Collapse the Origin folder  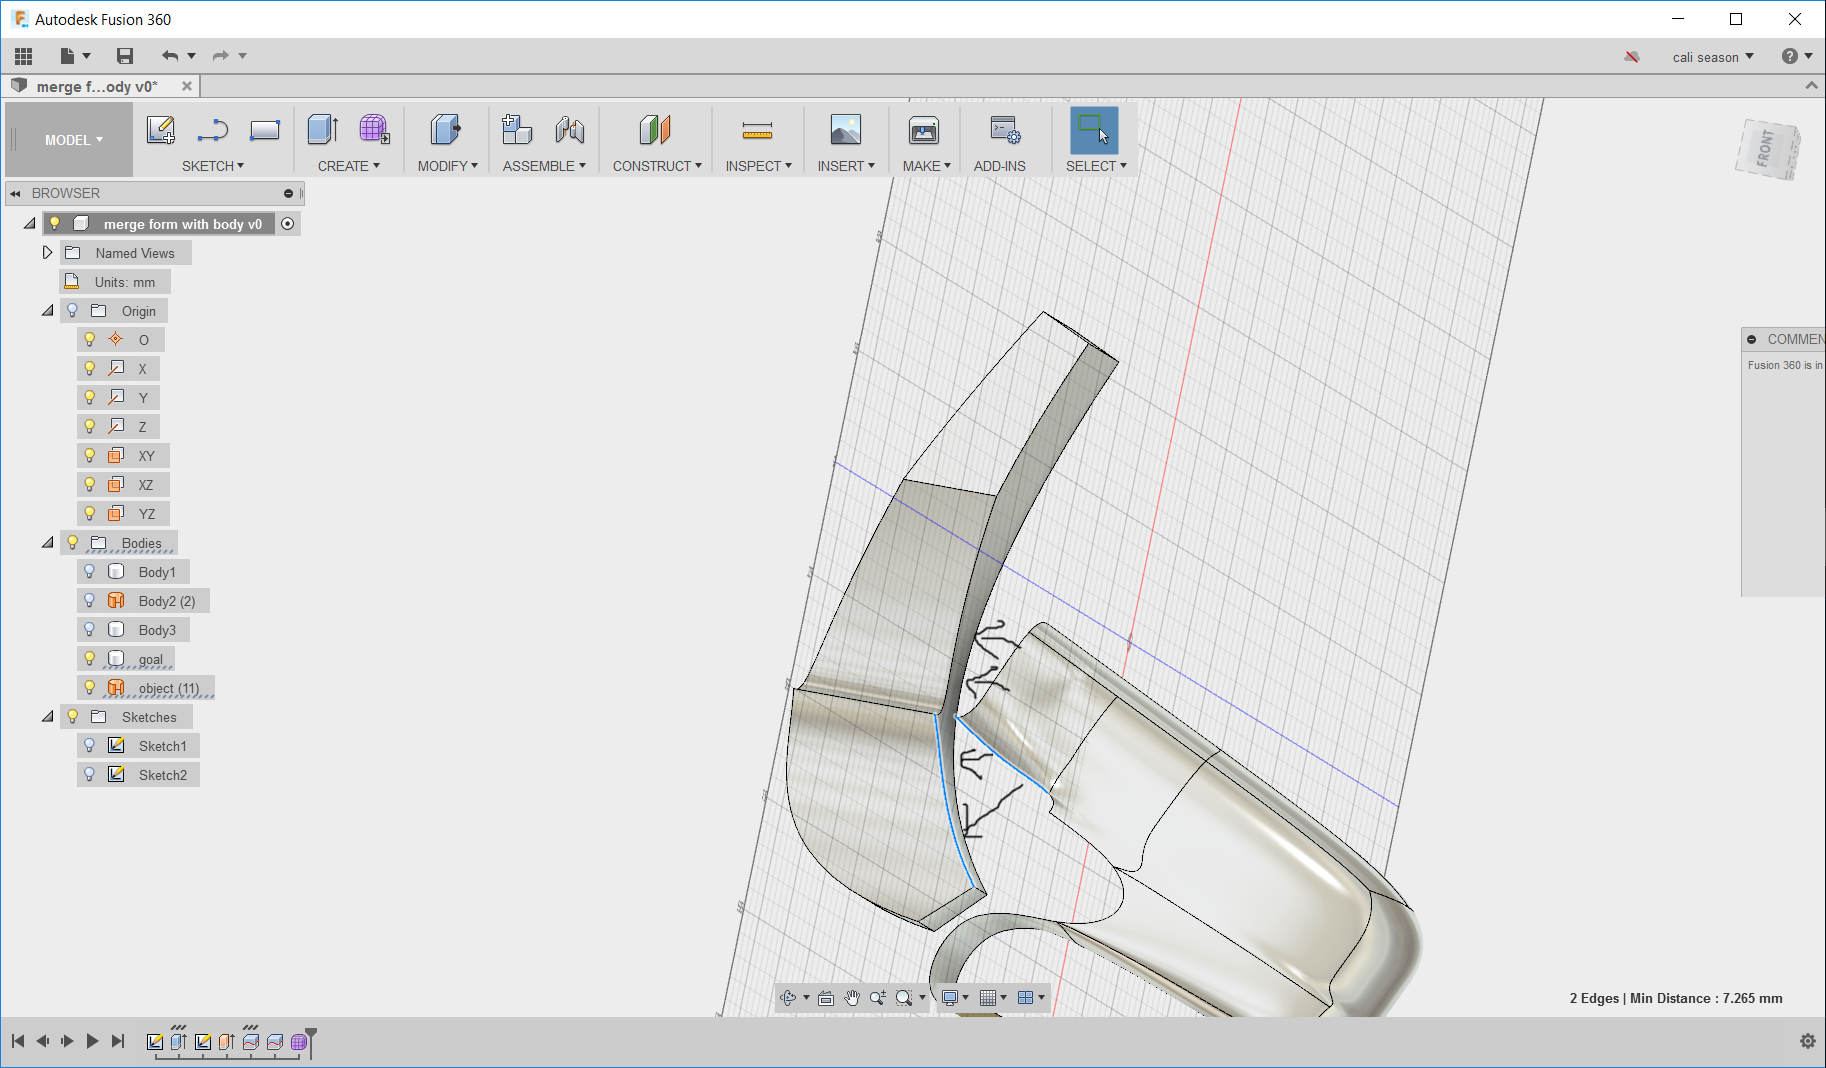coord(47,311)
